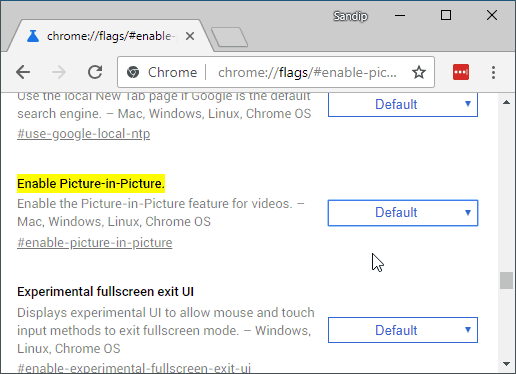Close the chrome://flags tab
Image resolution: width=516 pixels, height=374 pixels.
pyautogui.click(x=190, y=36)
